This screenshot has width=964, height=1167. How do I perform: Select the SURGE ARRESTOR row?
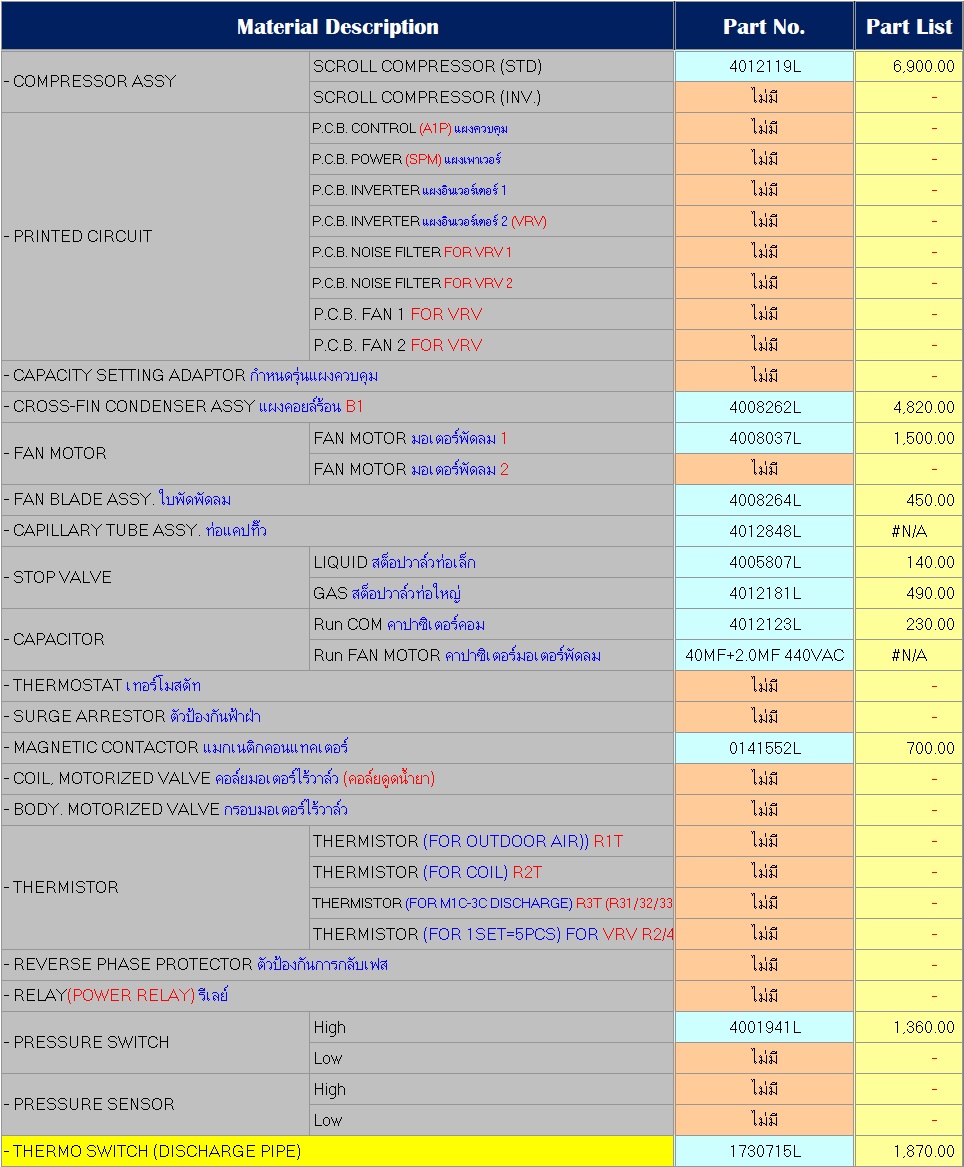(x=338, y=717)
